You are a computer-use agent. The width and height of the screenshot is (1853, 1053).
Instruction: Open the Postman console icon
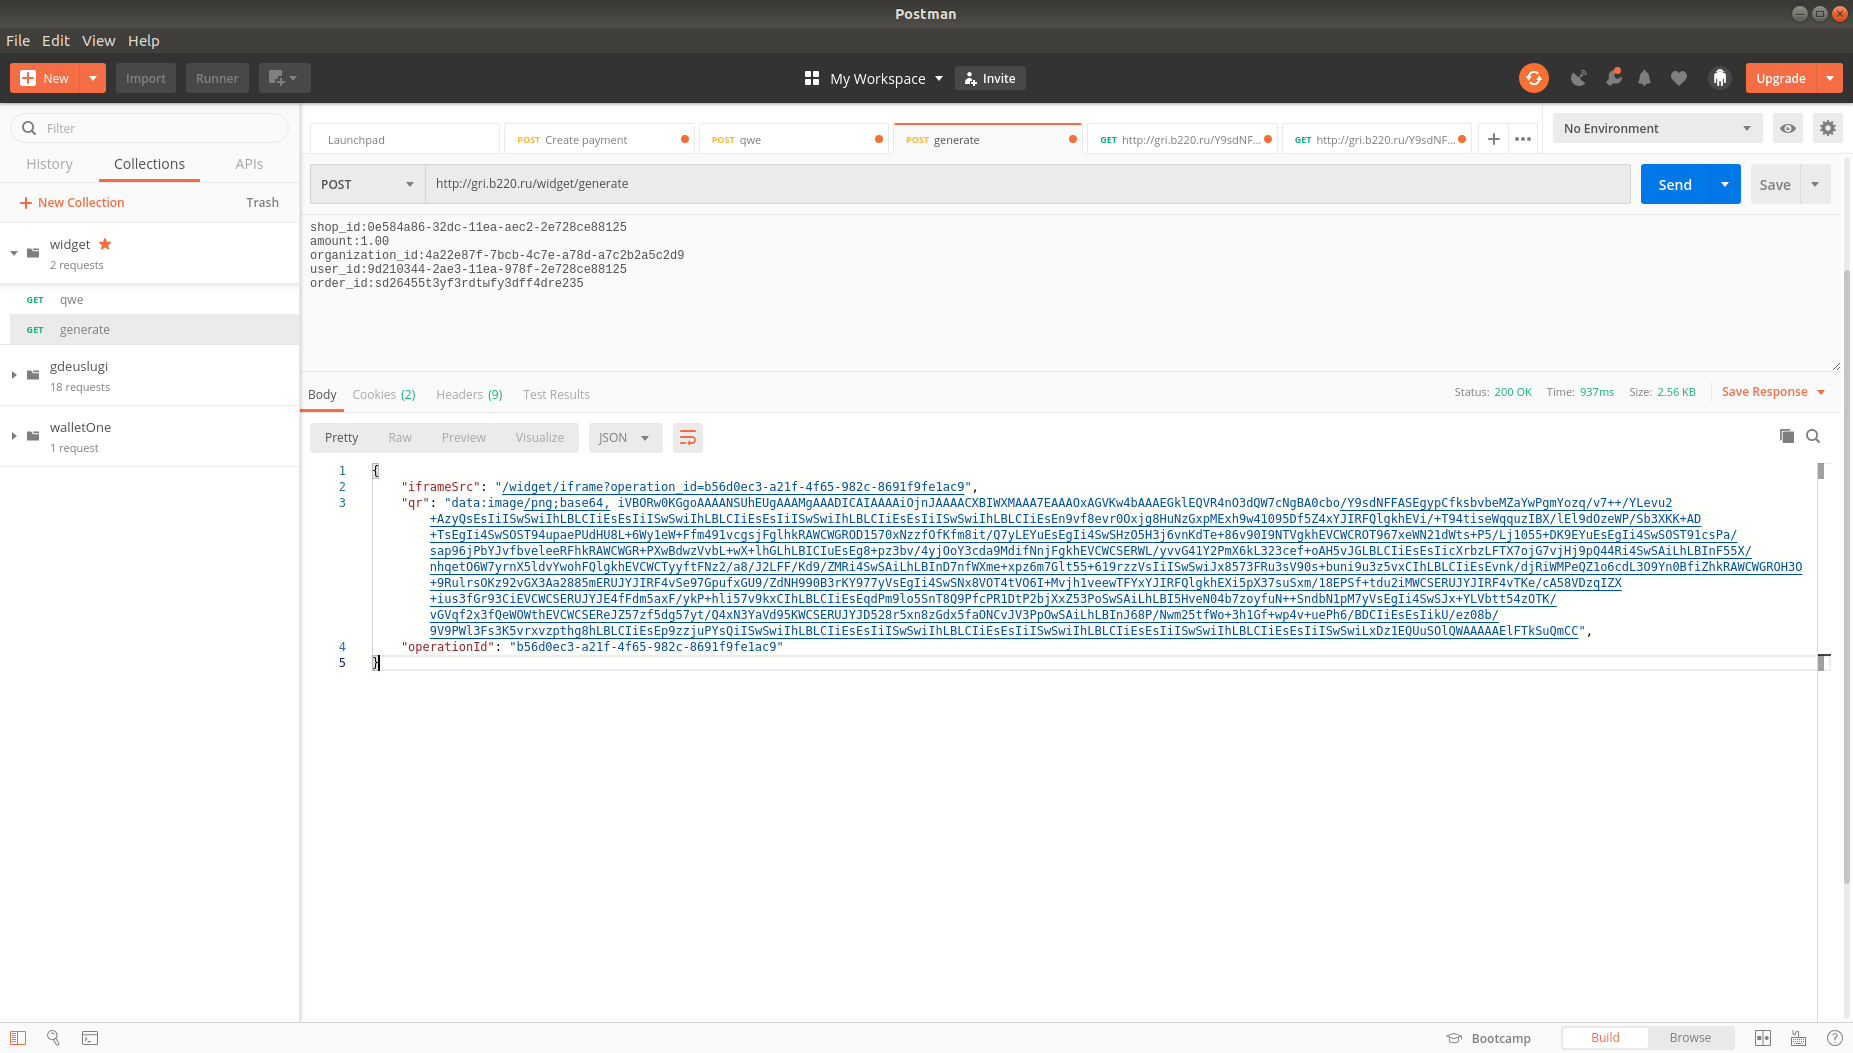90,1038
